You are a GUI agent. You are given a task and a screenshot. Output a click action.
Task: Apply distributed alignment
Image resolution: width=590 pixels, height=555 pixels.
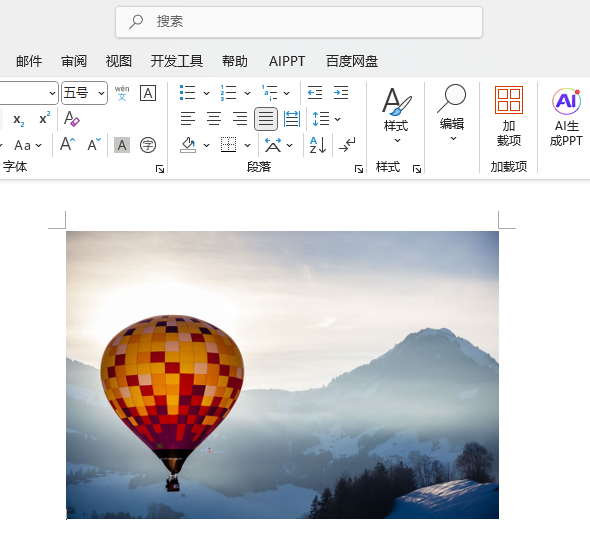click(x=292, y=119)
